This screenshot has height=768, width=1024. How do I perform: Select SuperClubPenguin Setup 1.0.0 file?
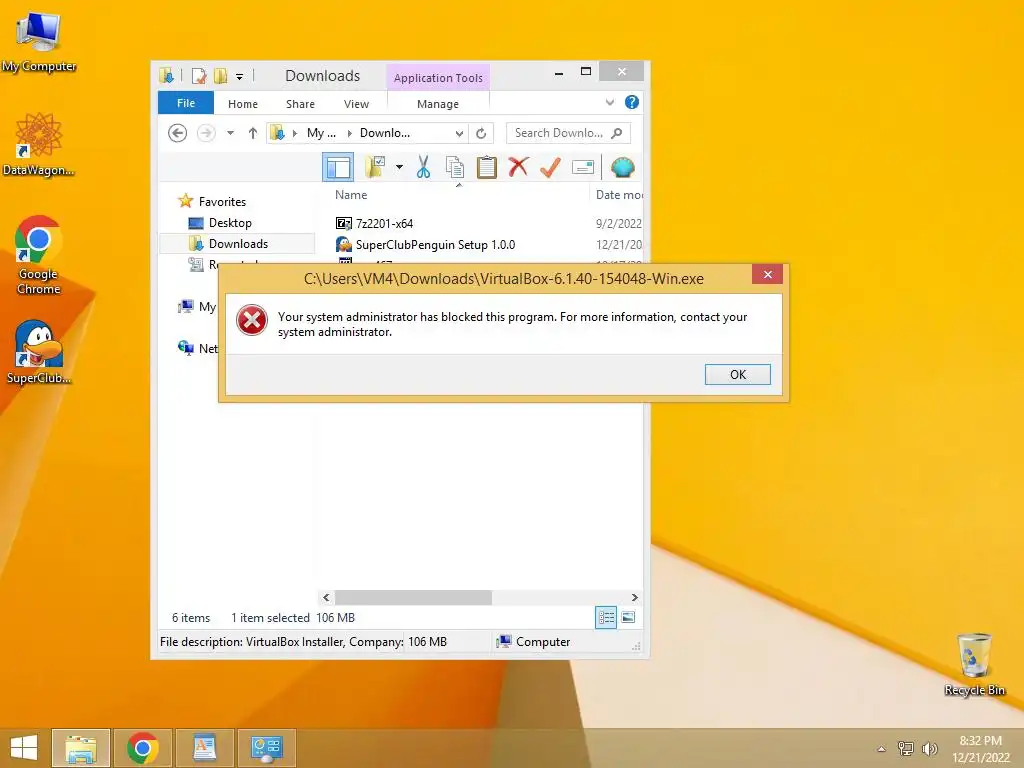(x=436, y=245)
